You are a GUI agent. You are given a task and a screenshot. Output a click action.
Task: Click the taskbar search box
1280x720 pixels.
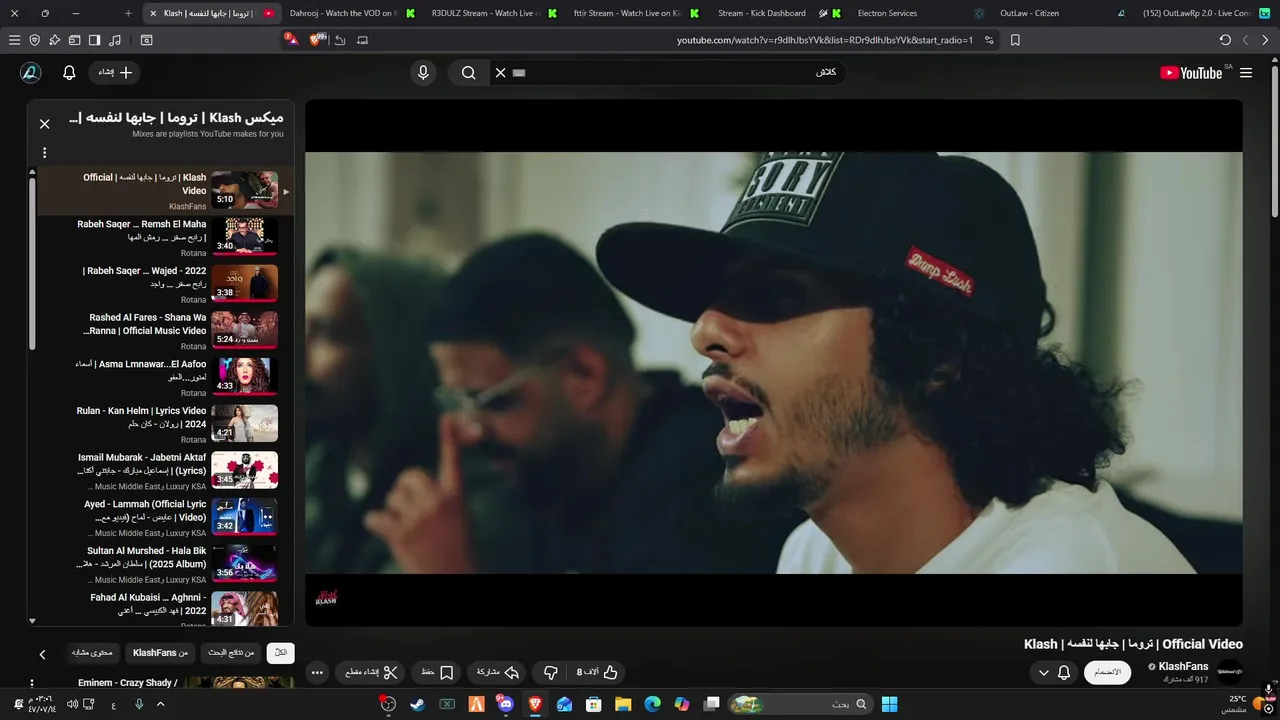pos(800,704)
